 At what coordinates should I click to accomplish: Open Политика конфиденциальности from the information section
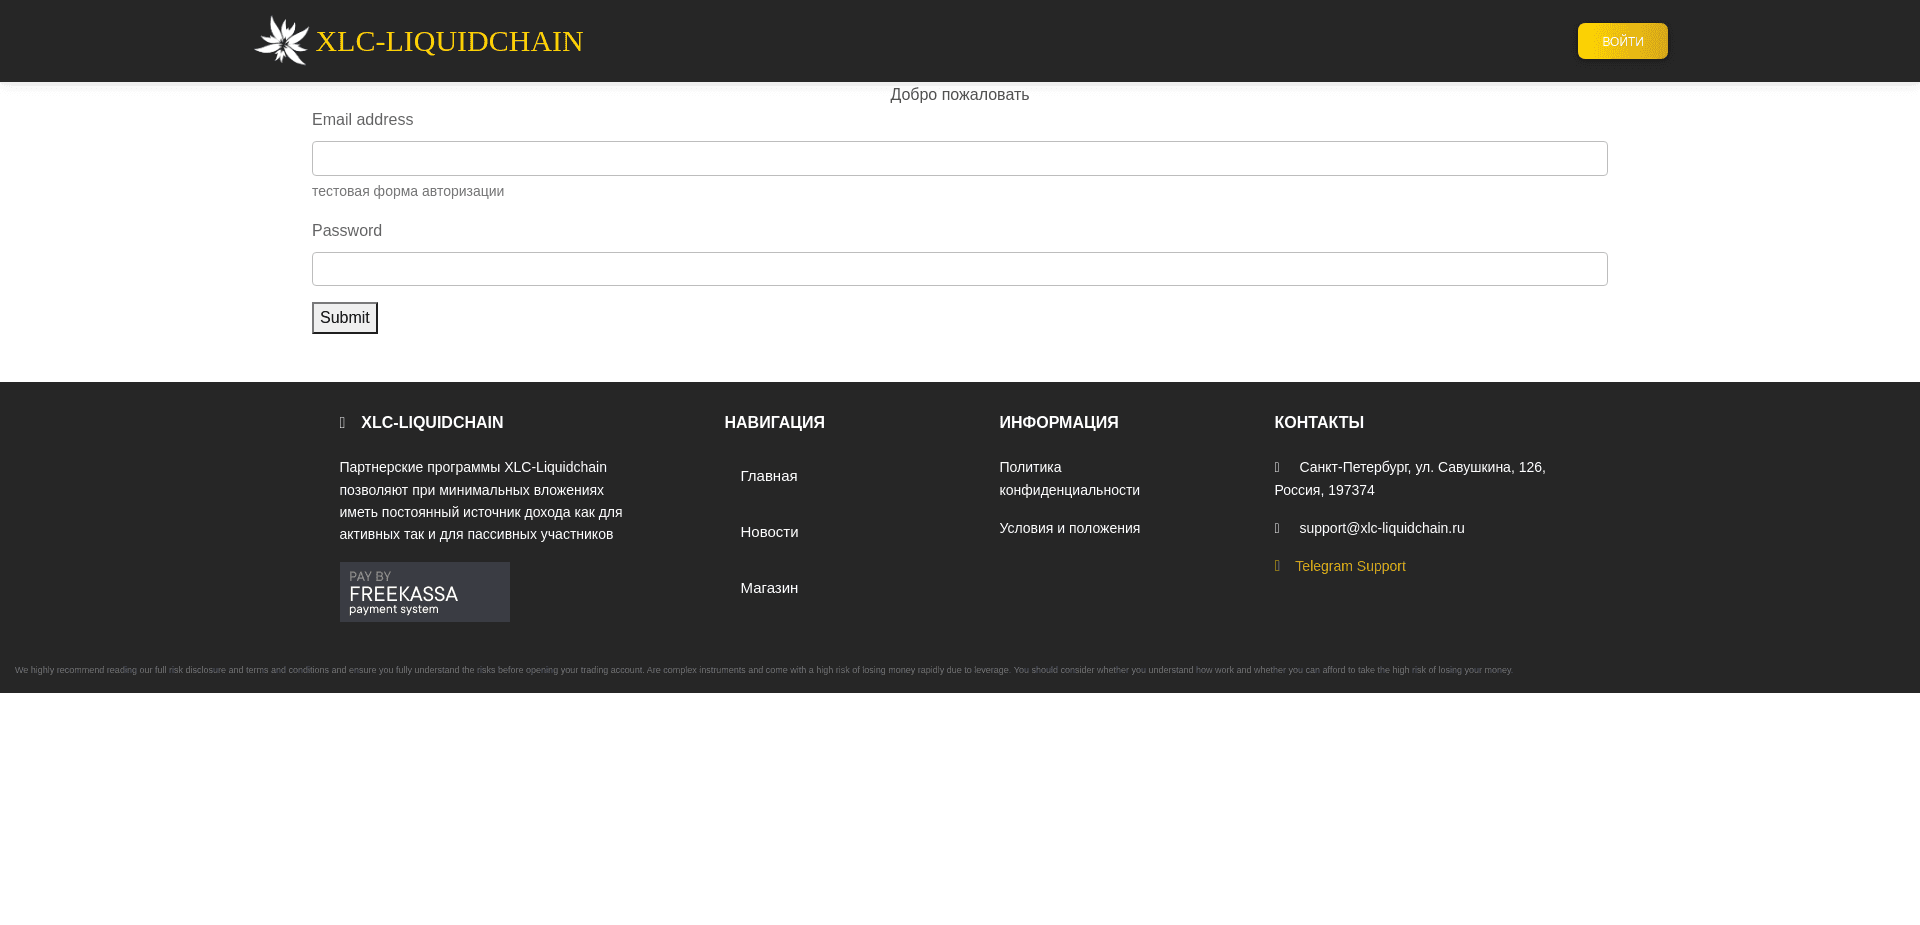[1069, 478]
